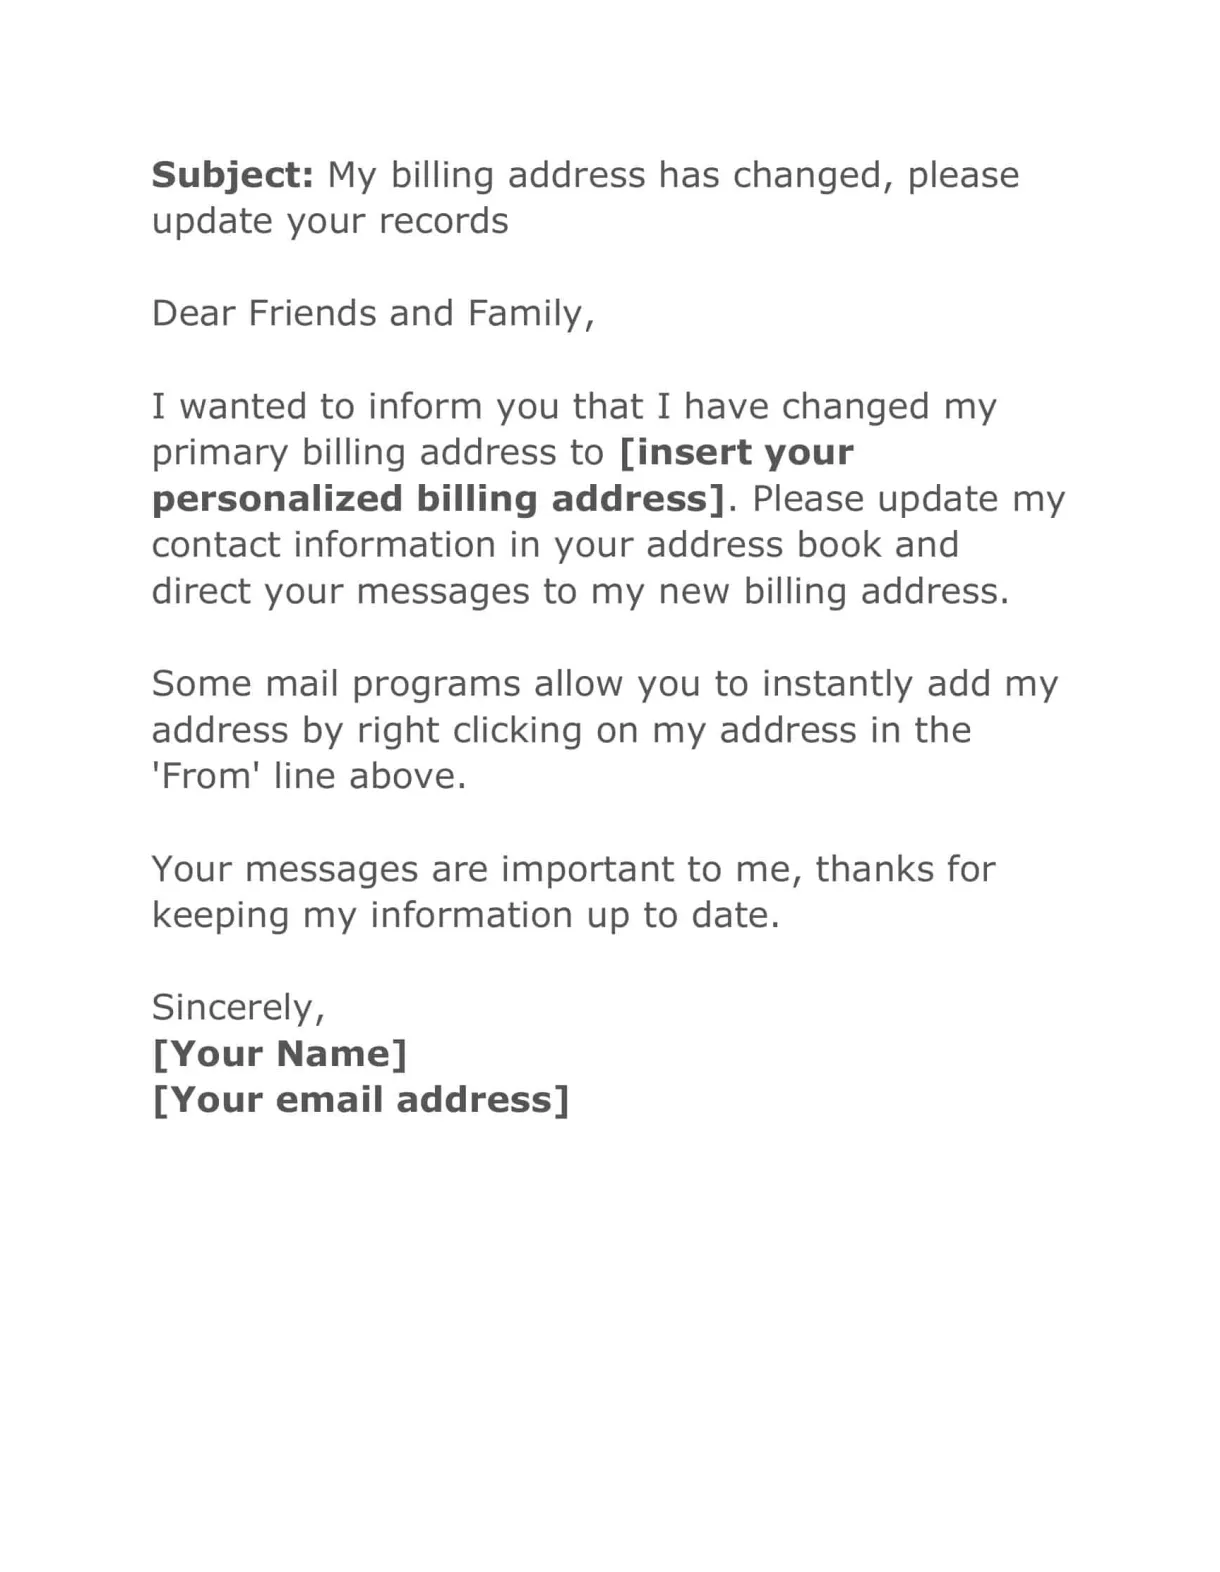Click the bold 'Subject:' label
The width and height of the screenshot is (1220, 1572).
233,175
